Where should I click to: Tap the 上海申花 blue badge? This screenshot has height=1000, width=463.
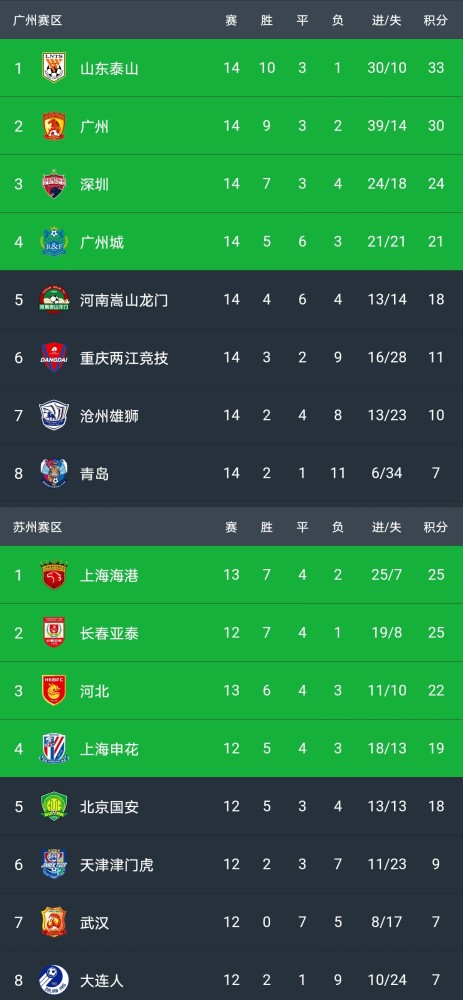tap(54, 749)
